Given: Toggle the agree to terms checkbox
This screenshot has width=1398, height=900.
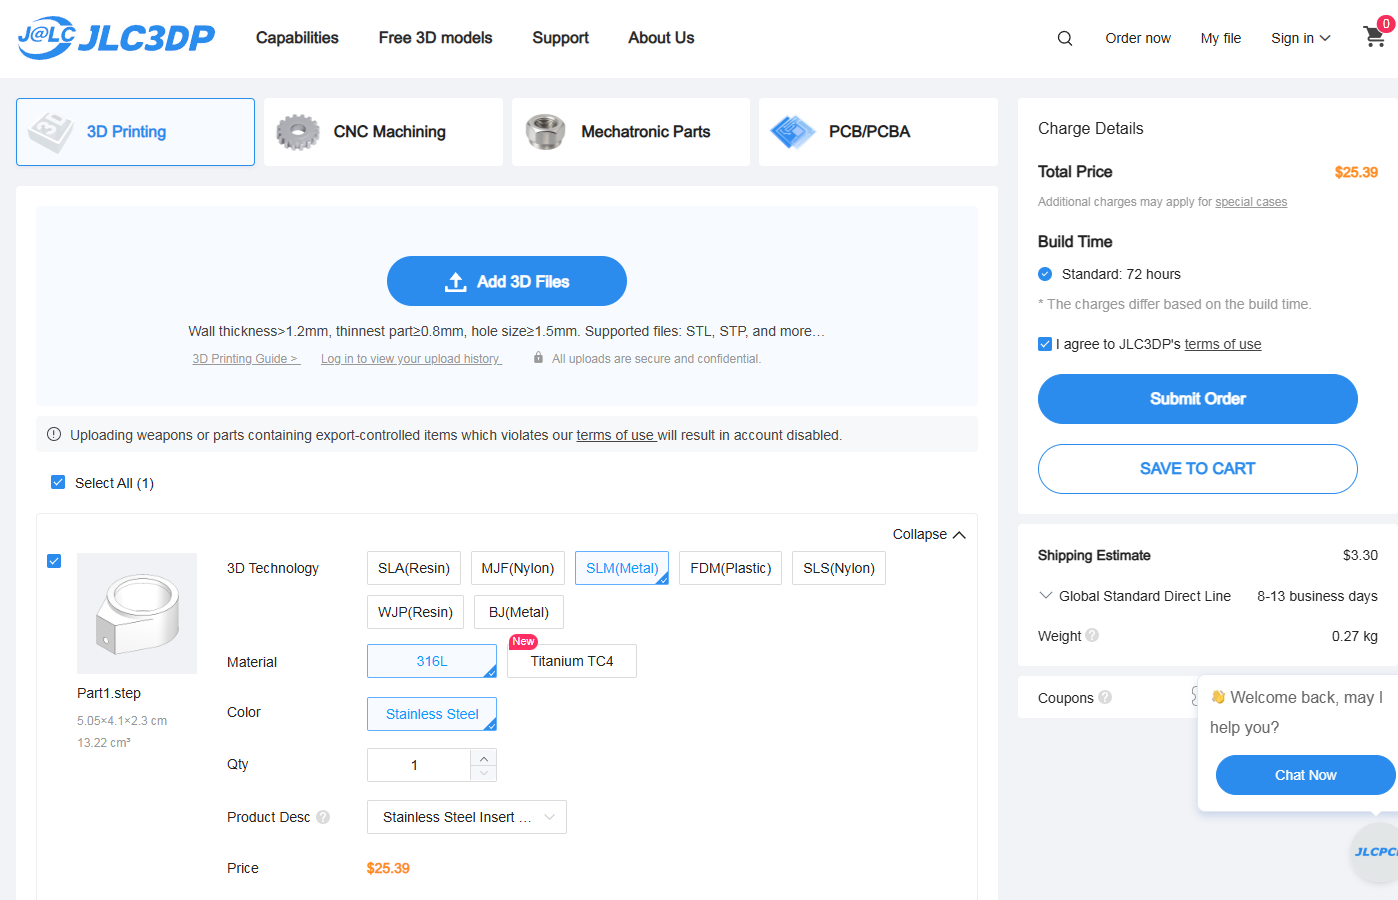Looking at the screenshot, I should pos(1045,344).
